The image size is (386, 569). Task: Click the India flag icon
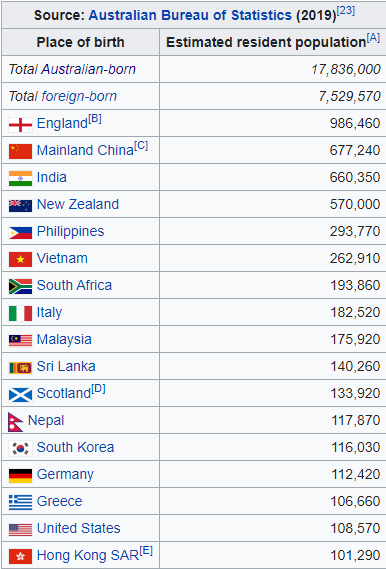(20, 179)
